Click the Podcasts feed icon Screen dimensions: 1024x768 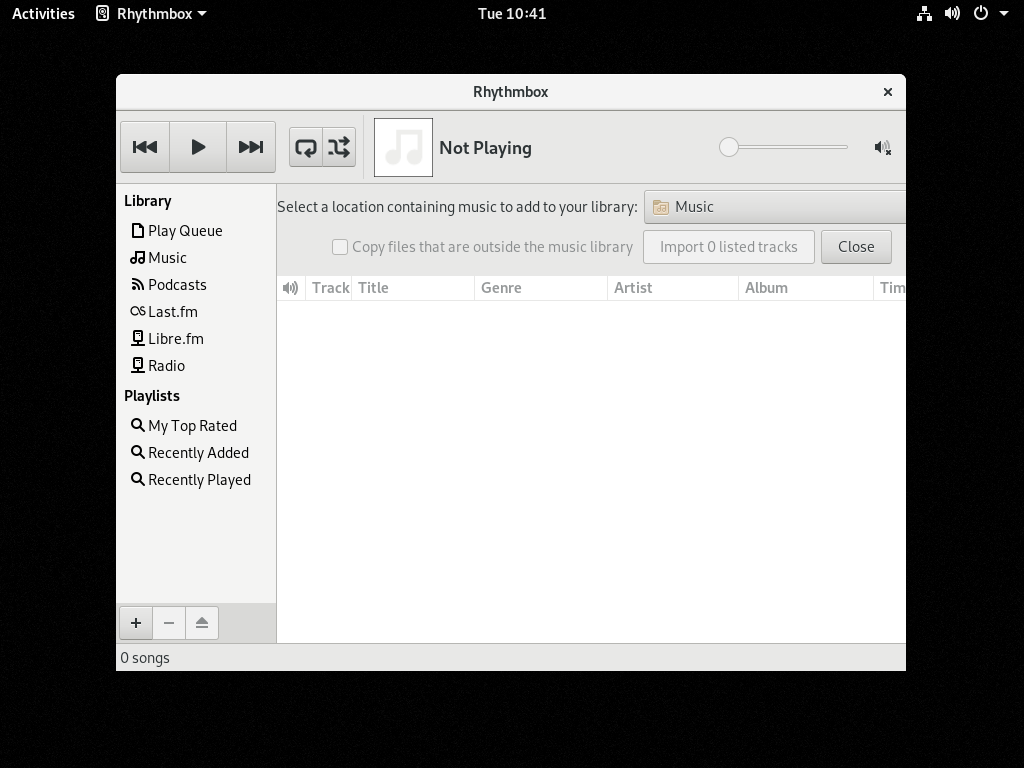click(137, 284)
